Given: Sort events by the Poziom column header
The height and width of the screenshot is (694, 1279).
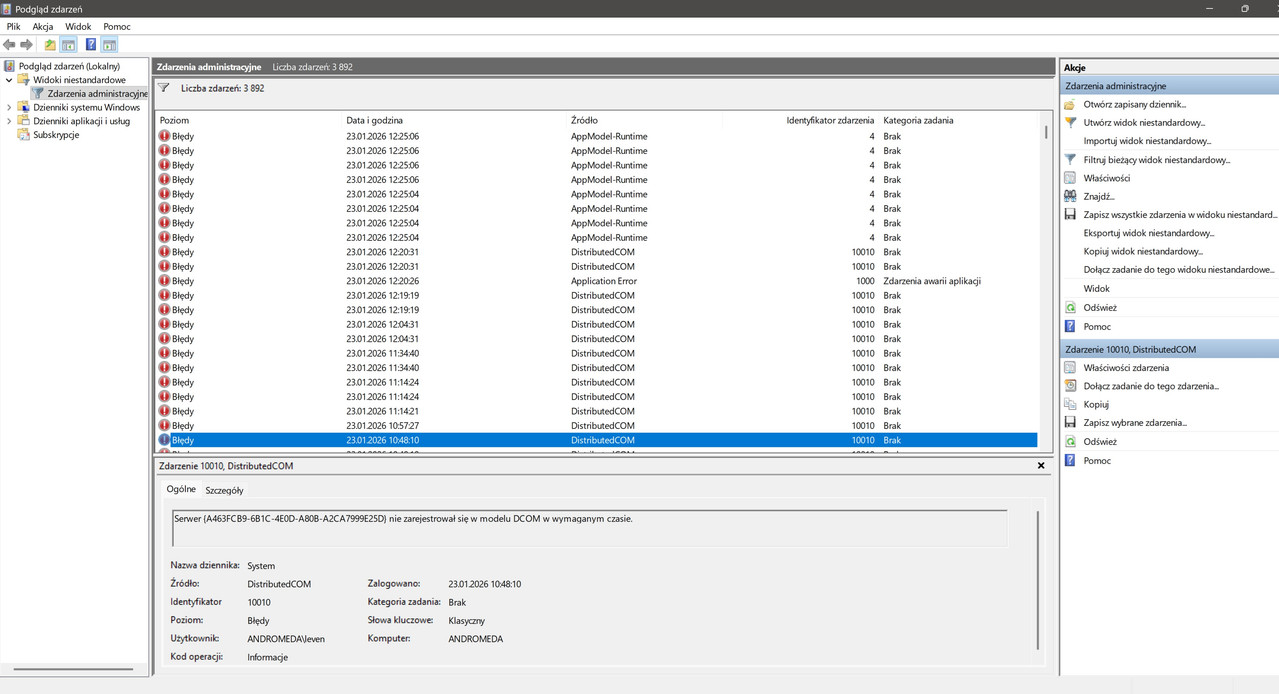Looking at the screenshot, I should (x=249, y=120).
